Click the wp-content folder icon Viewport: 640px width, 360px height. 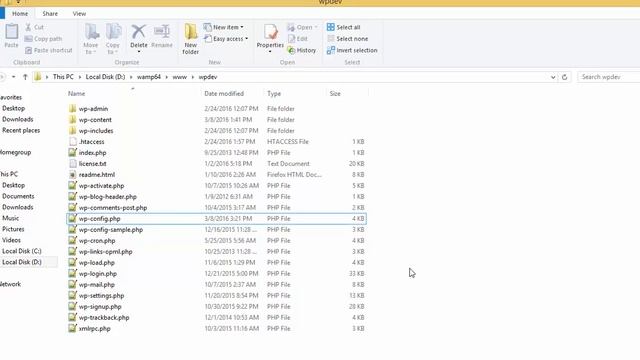pos(72,120)
